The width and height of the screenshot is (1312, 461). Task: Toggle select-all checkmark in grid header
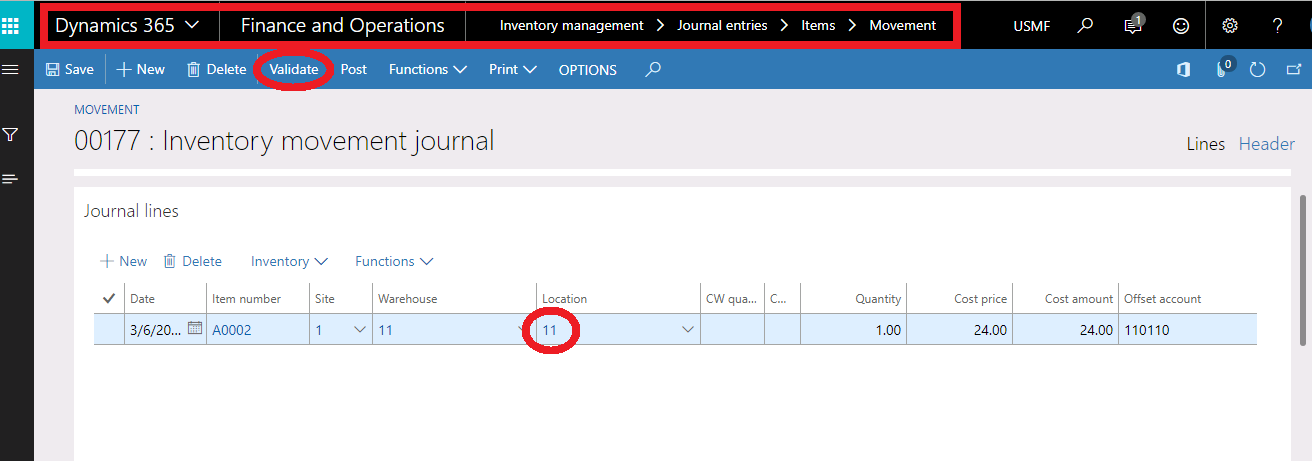(x=109, y=298)
